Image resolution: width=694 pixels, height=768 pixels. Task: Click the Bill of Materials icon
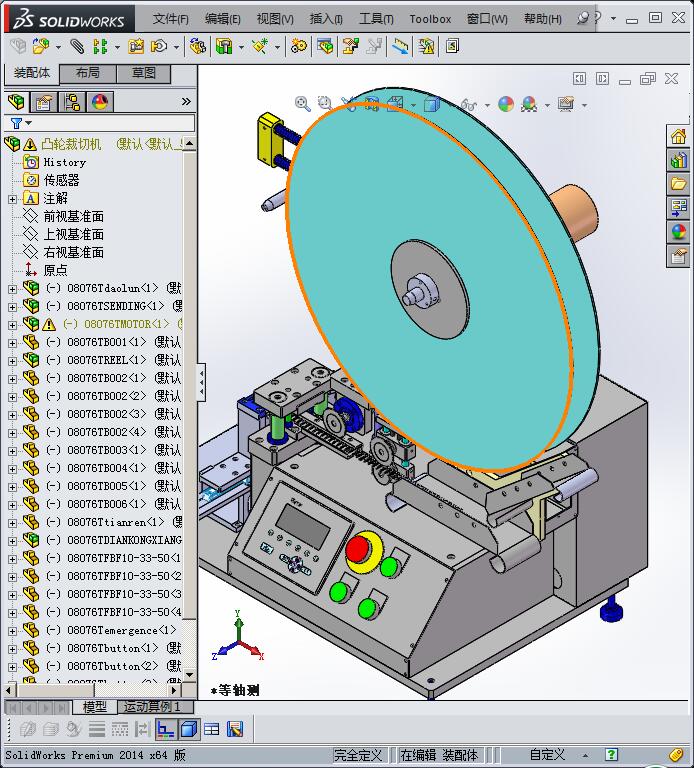pos(325,47)
